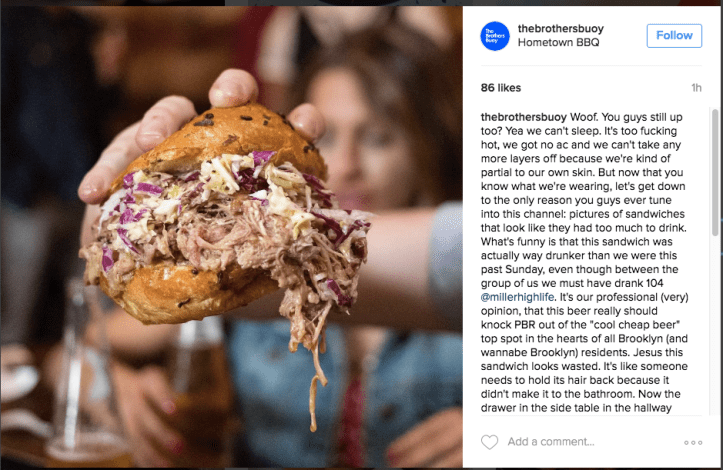Open the blue Brothers Buoy profile avatar
Image resolution: width=723 pixels, height=470 pixels.
coord(495,36)
